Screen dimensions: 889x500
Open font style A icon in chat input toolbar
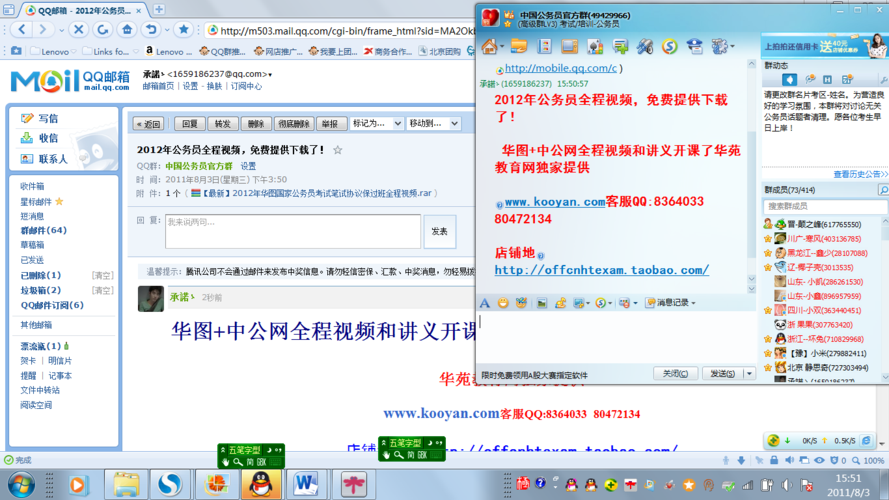pos(485,303)
